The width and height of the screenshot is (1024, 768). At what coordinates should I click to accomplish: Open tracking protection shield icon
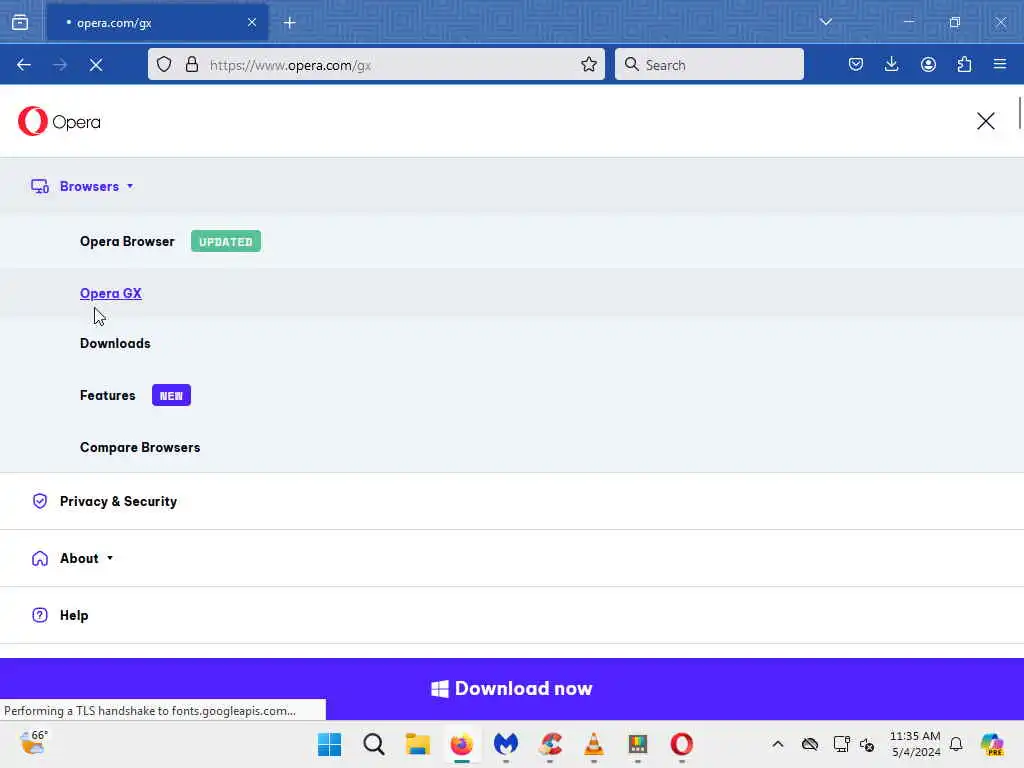(164, 64)
